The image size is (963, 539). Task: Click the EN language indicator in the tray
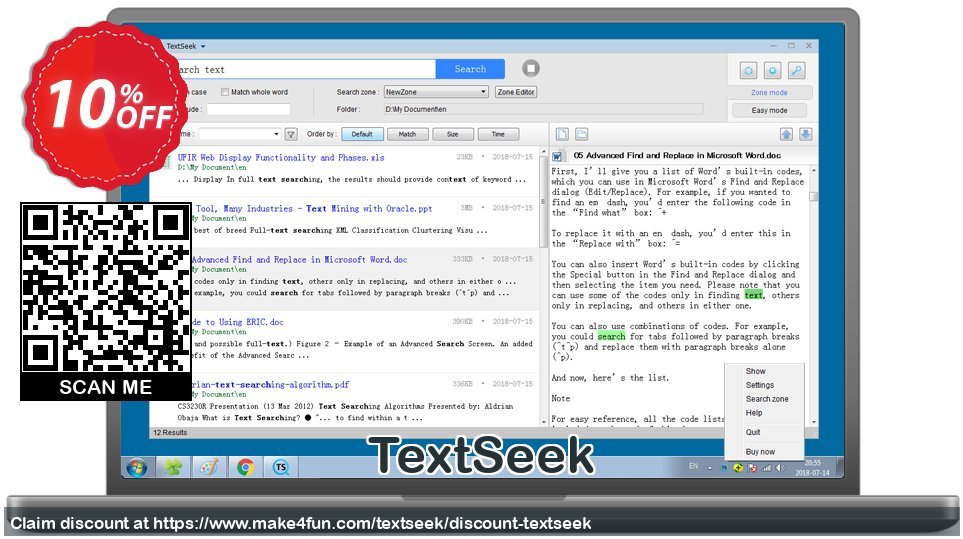click(x=693, y=467)
